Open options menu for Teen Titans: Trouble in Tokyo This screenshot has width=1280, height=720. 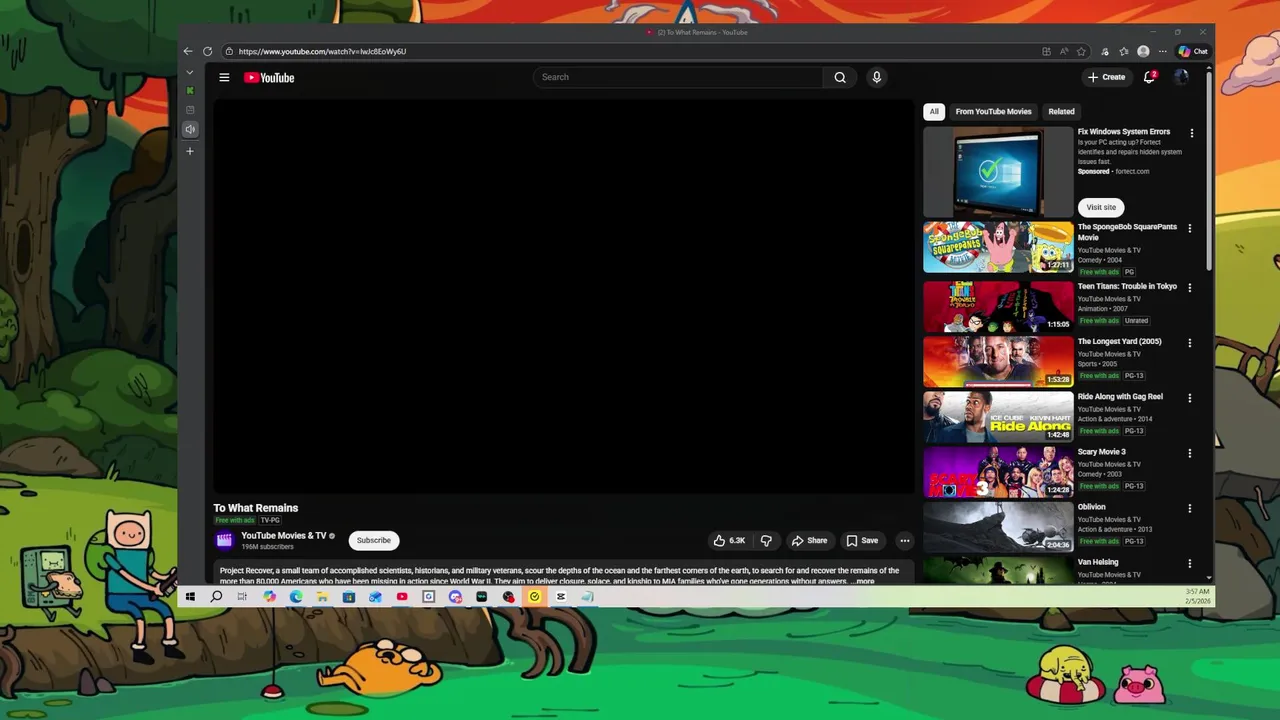tap(1190, 288)
